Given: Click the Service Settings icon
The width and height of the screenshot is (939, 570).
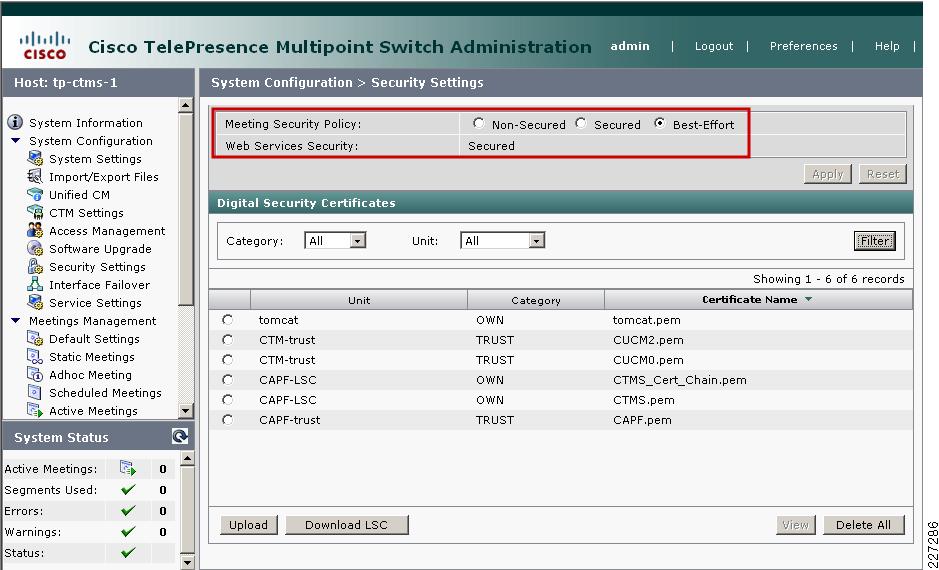Looking at the screenshot, I should pyautogui.click(x=35, y=302).
